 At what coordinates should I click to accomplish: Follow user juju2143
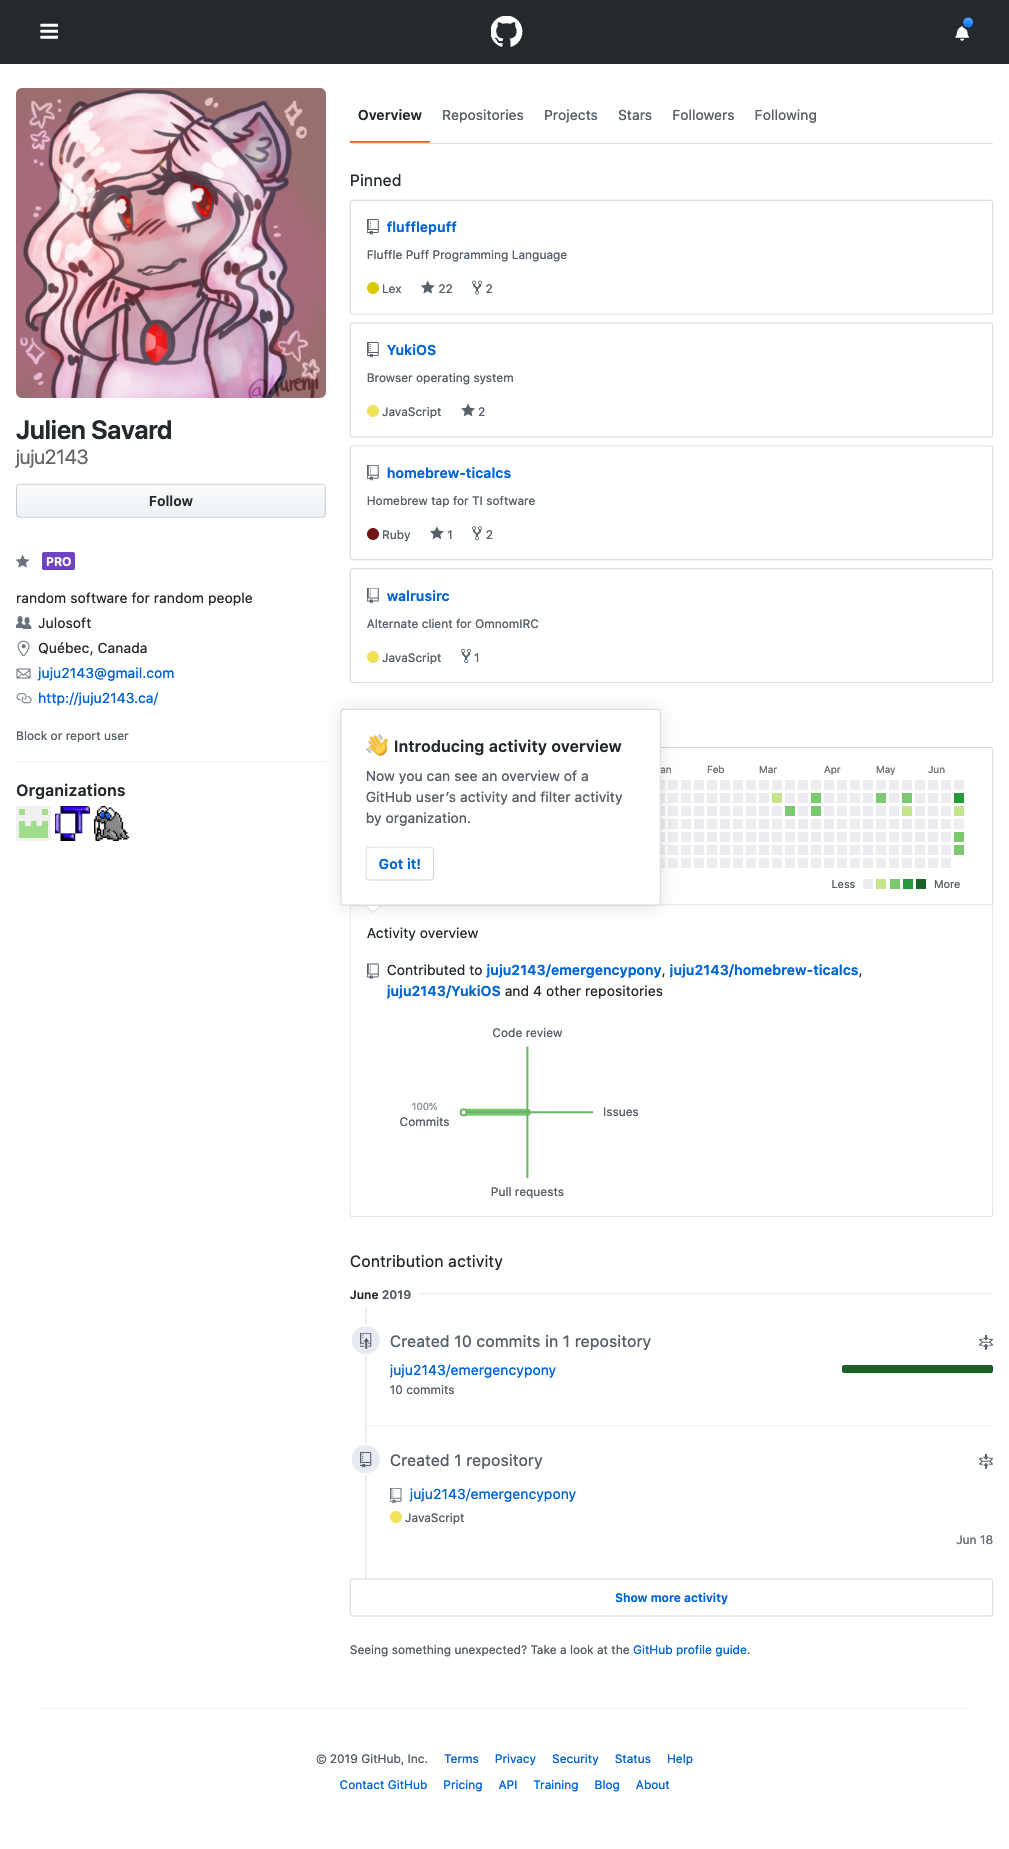click(x=171, y=501)
